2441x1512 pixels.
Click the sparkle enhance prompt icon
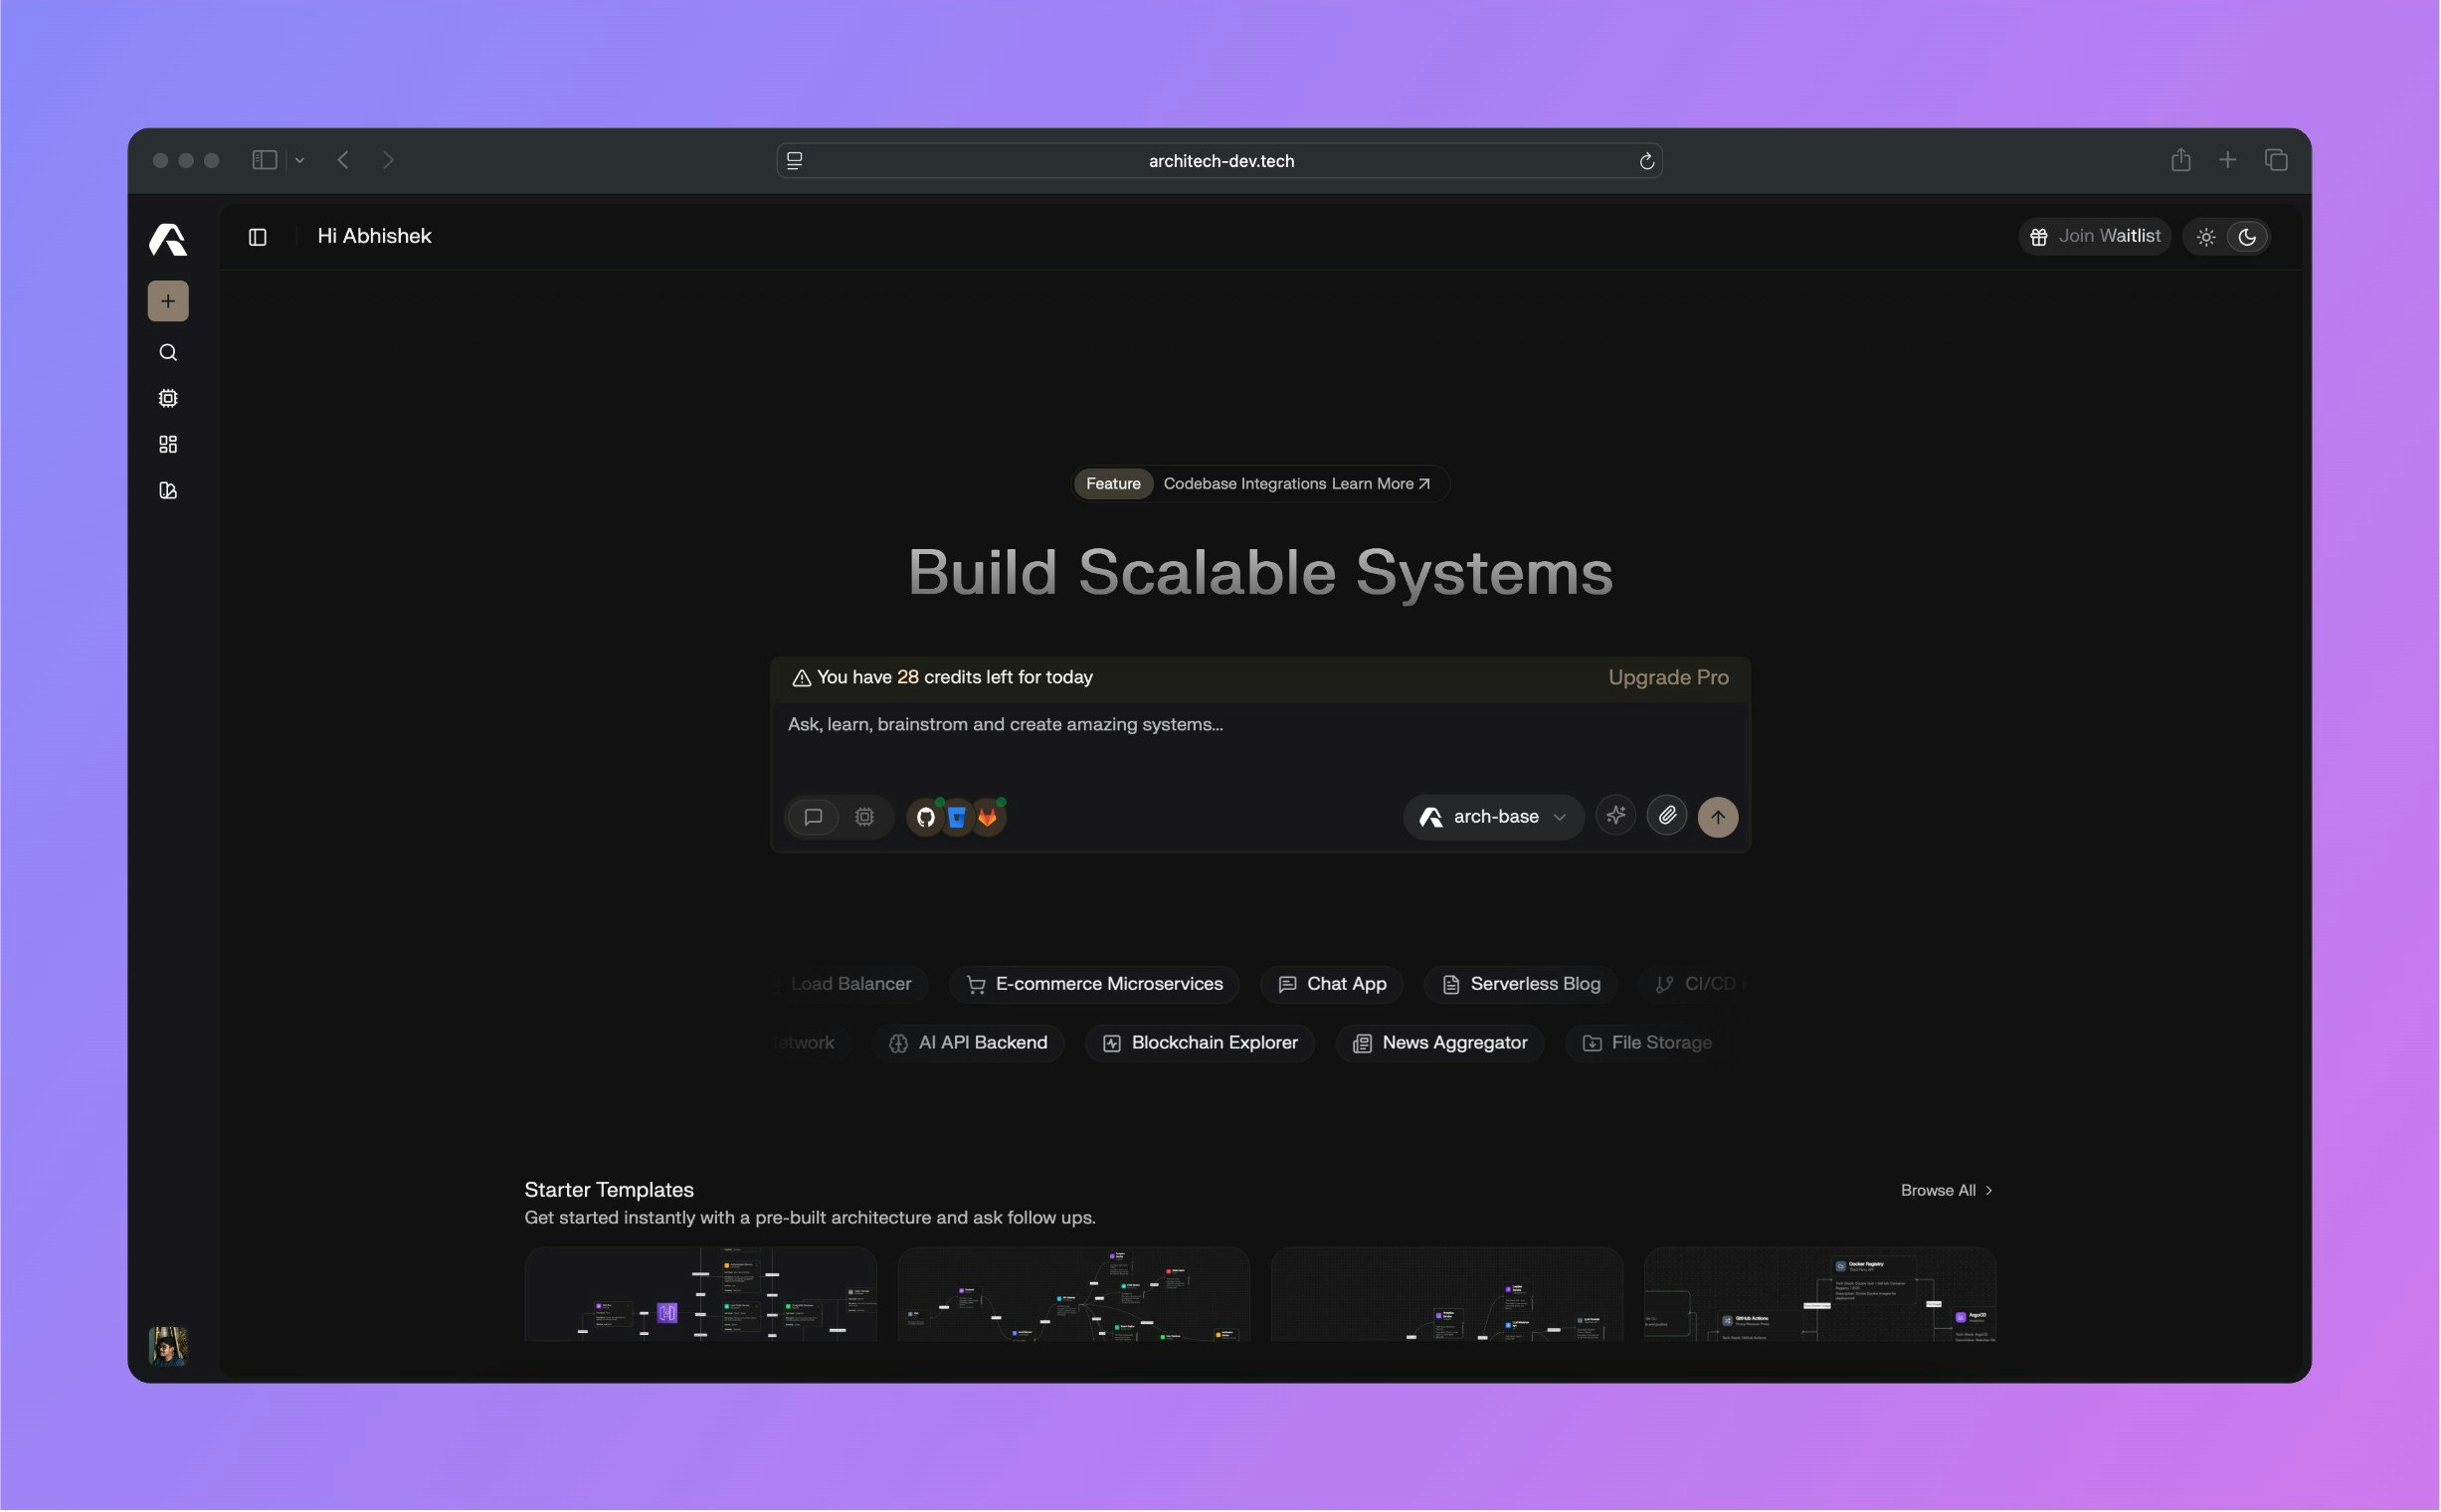coord(1616,817)
